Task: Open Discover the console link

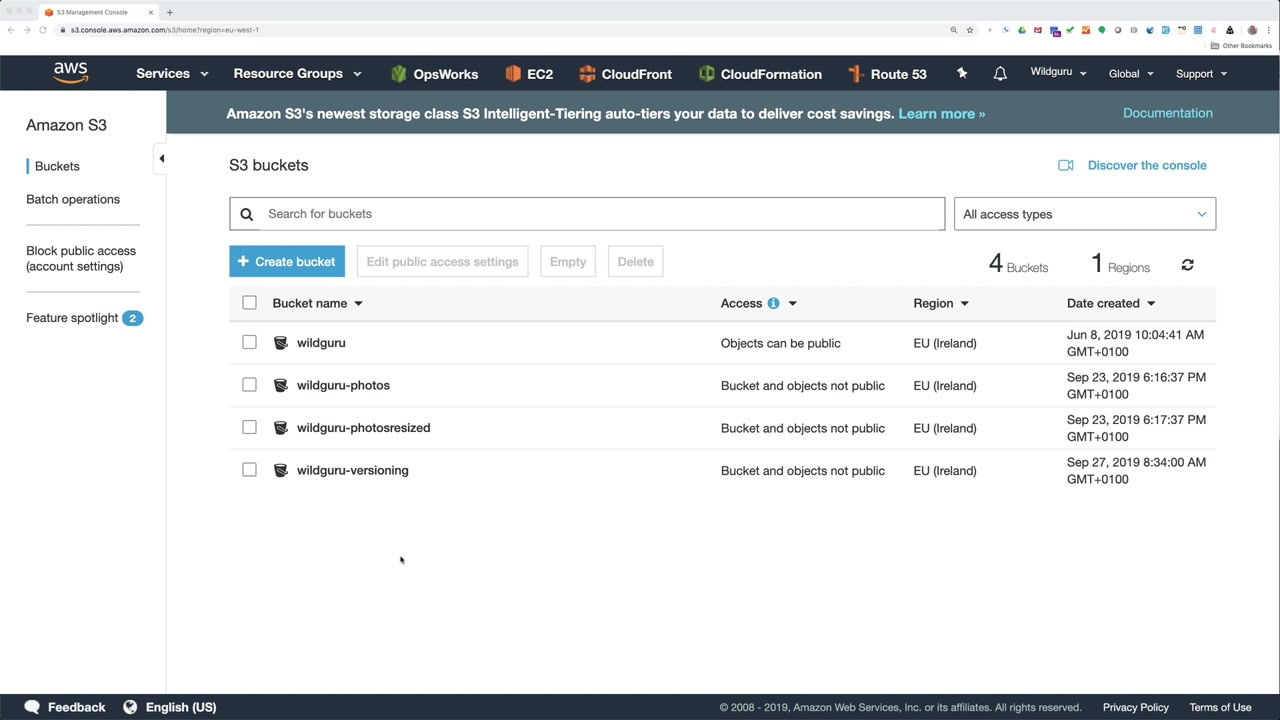Action: coord(1147,165)
